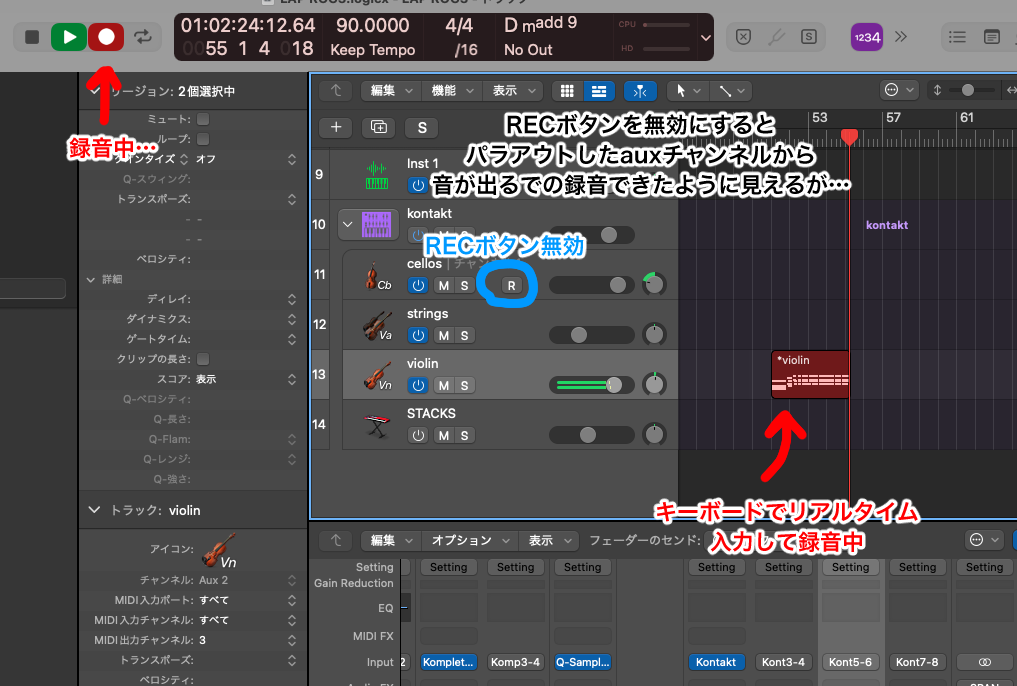
Task: Select the *violin region being recorded
Action: click(x=809, y=375)
